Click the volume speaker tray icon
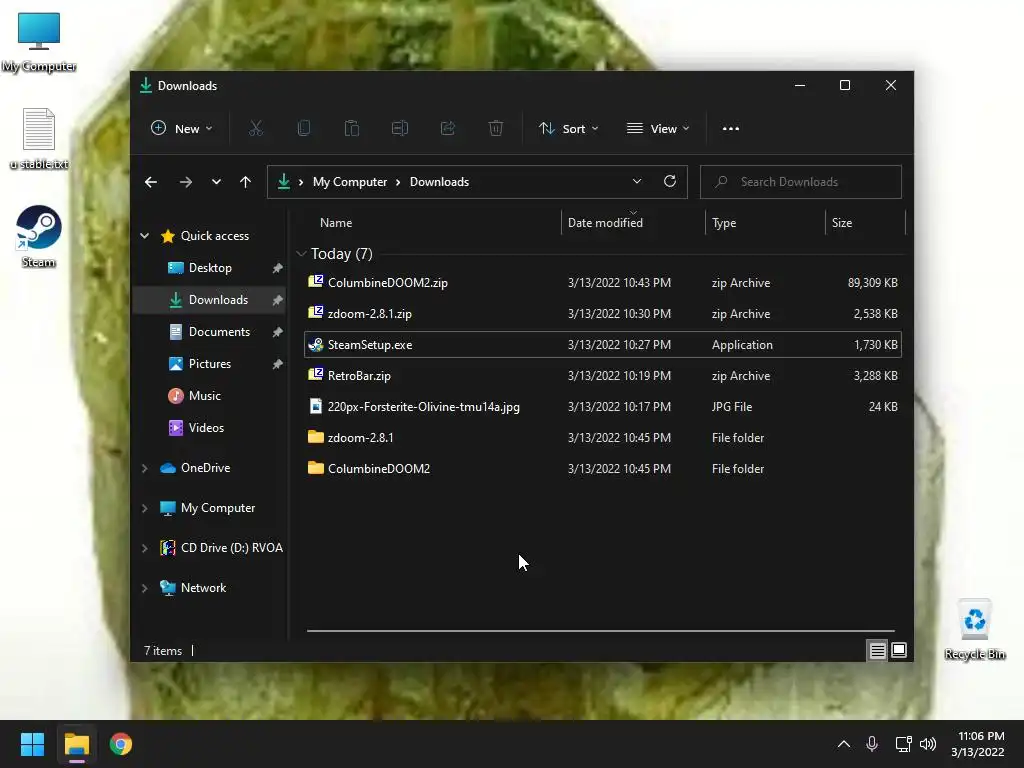 click(927, 744)
